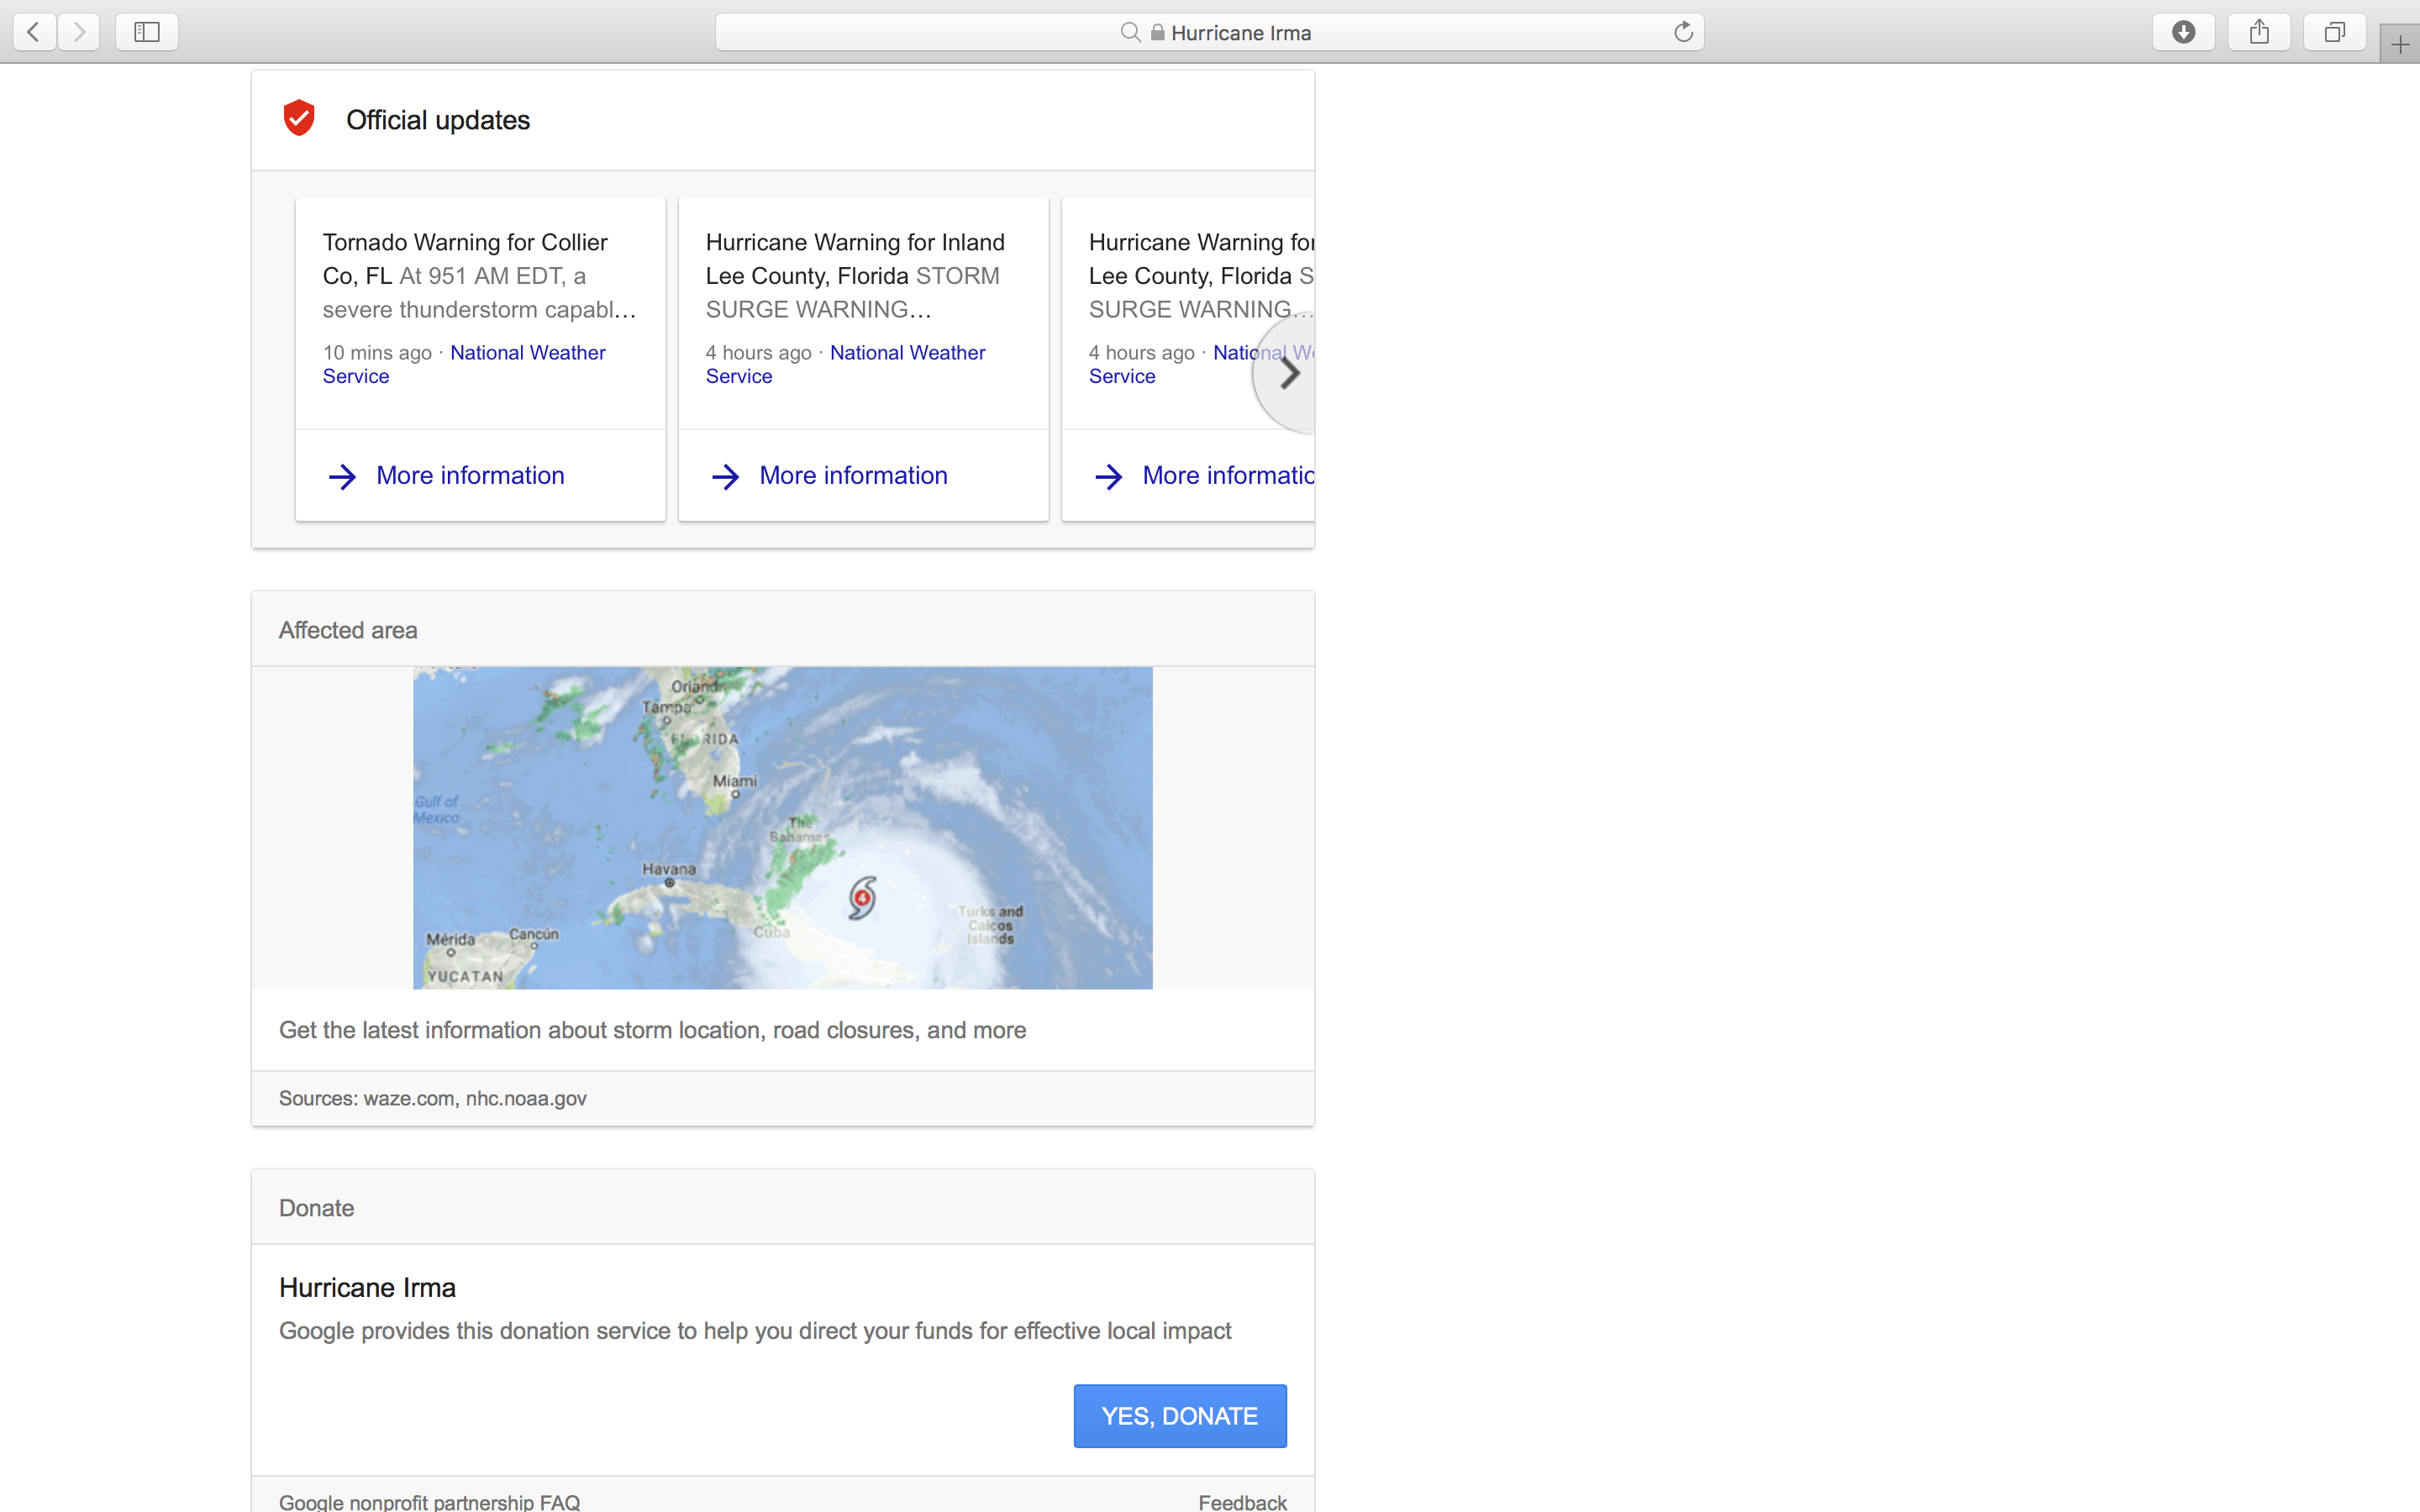
Task: Click Hurricane Warning headline on third card
Action: coord(1201,259)
